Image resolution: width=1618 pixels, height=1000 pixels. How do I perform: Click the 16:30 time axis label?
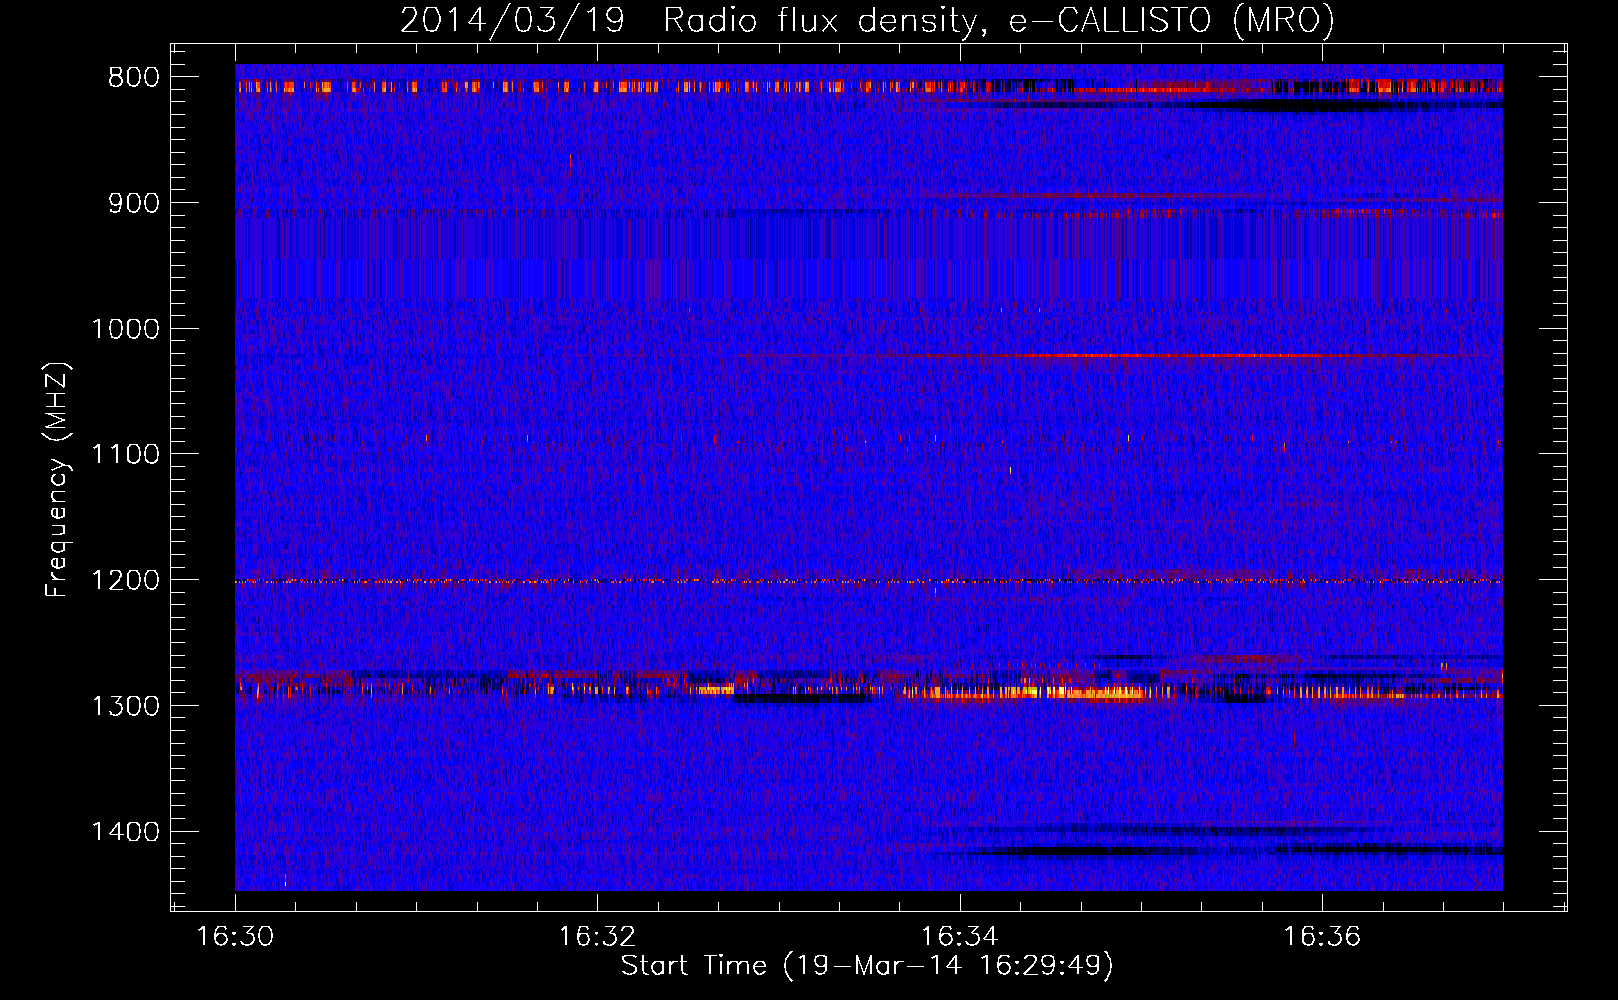[x=235, y=937]
